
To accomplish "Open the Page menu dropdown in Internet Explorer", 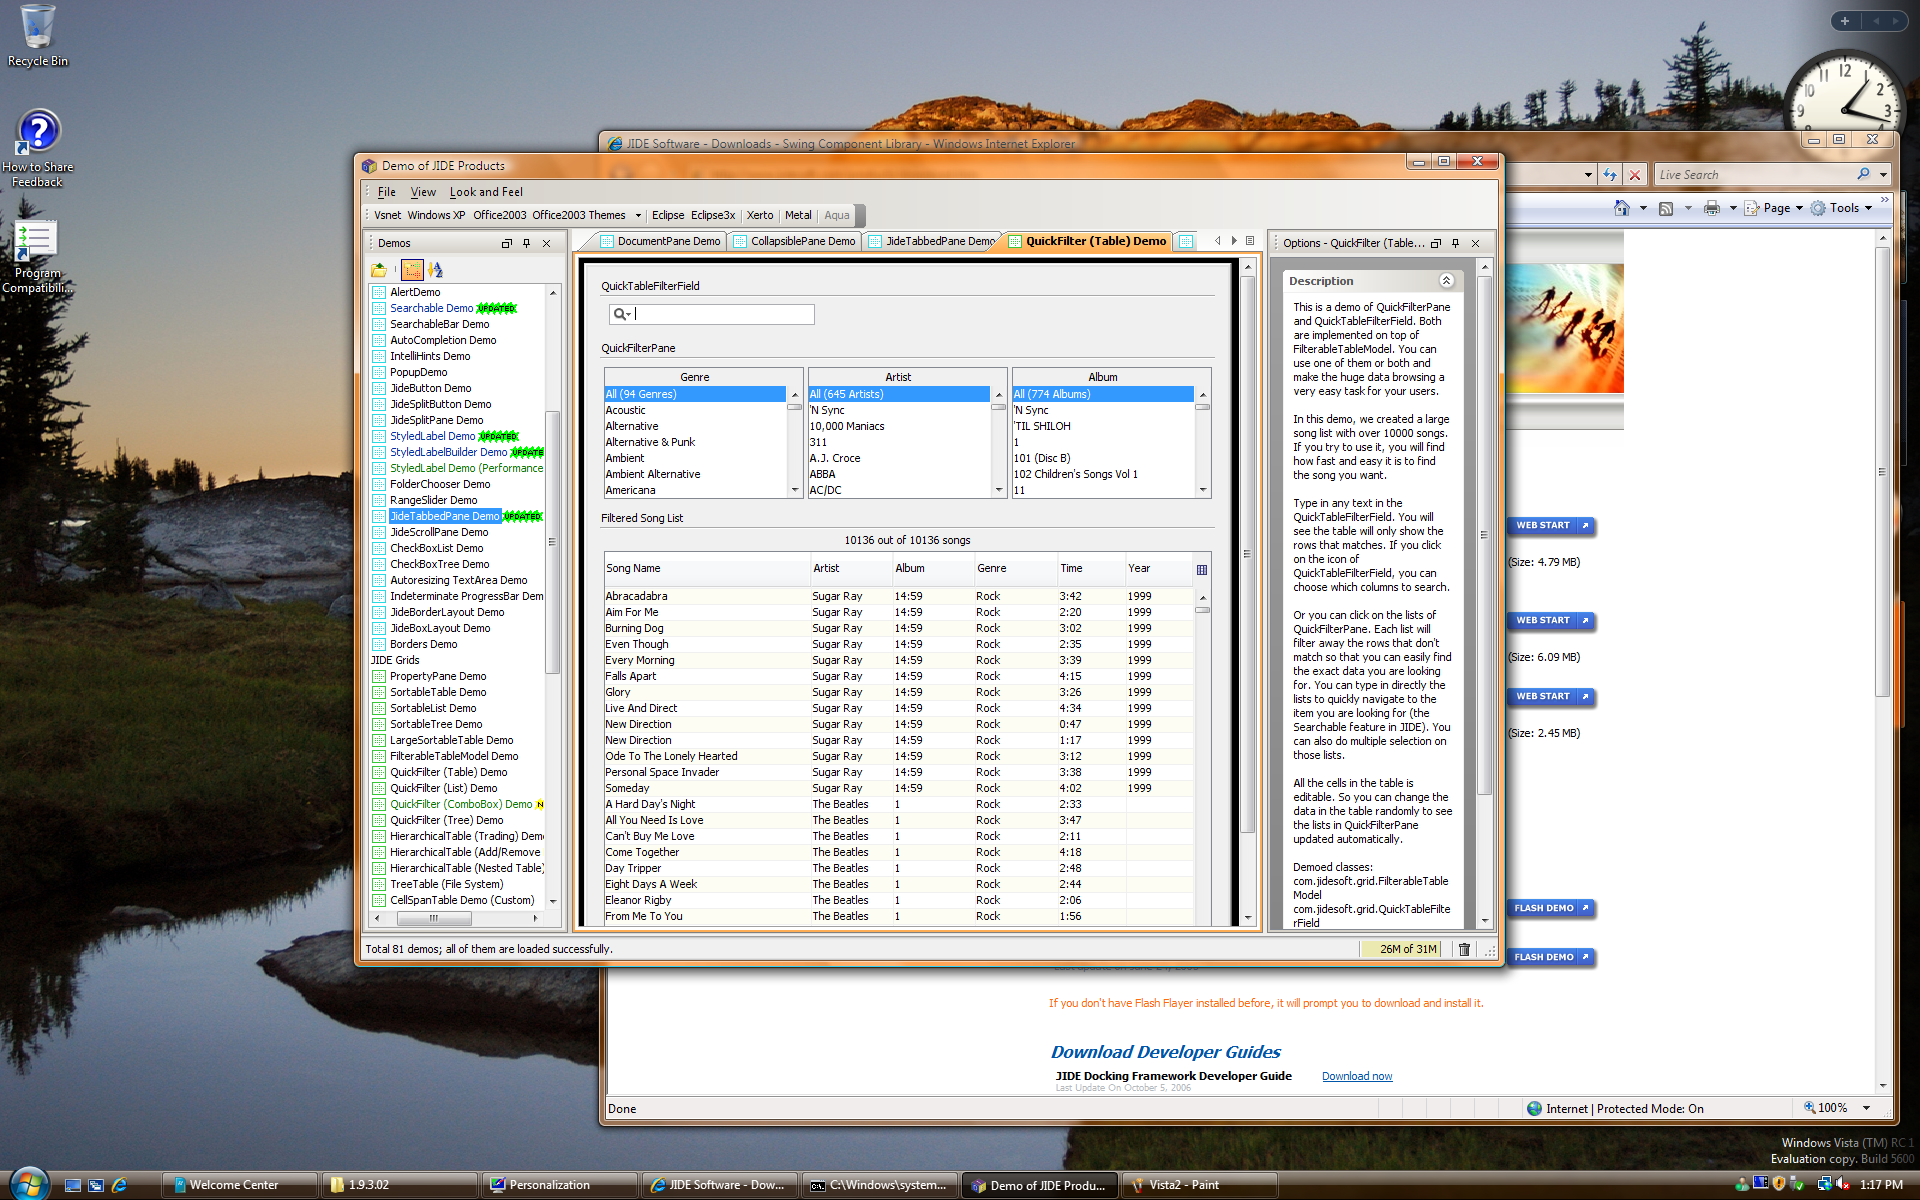I will pyautogui.click(x=1775, y=208).
